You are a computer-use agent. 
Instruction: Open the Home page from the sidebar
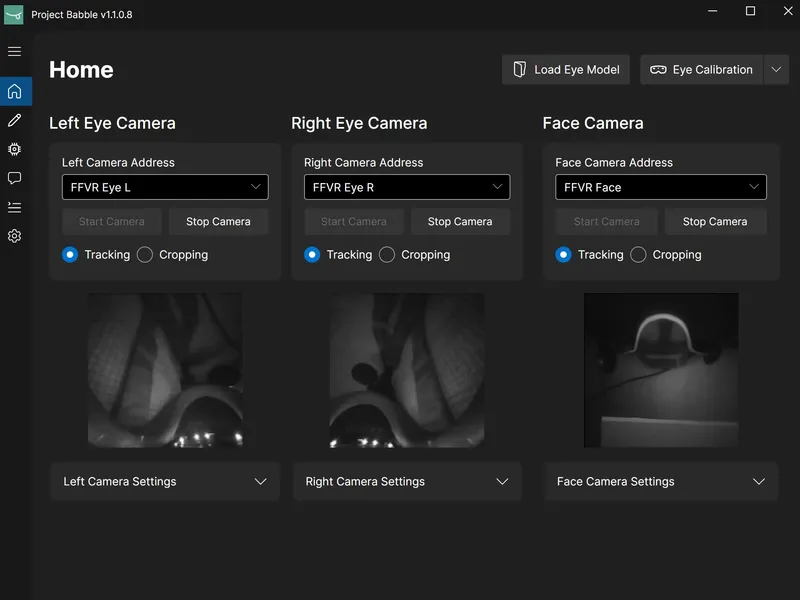click(14, 90)
